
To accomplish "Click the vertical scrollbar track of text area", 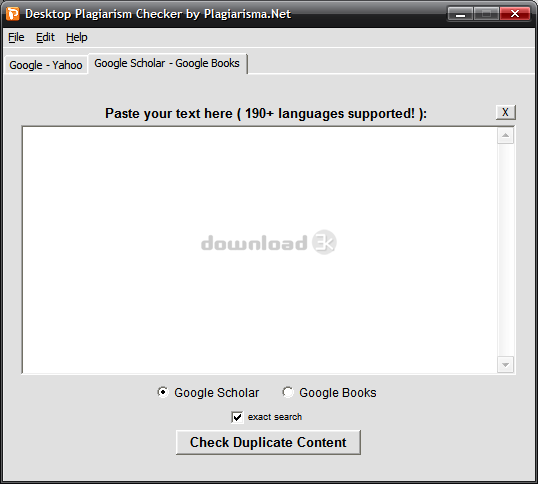I will 505,250.
